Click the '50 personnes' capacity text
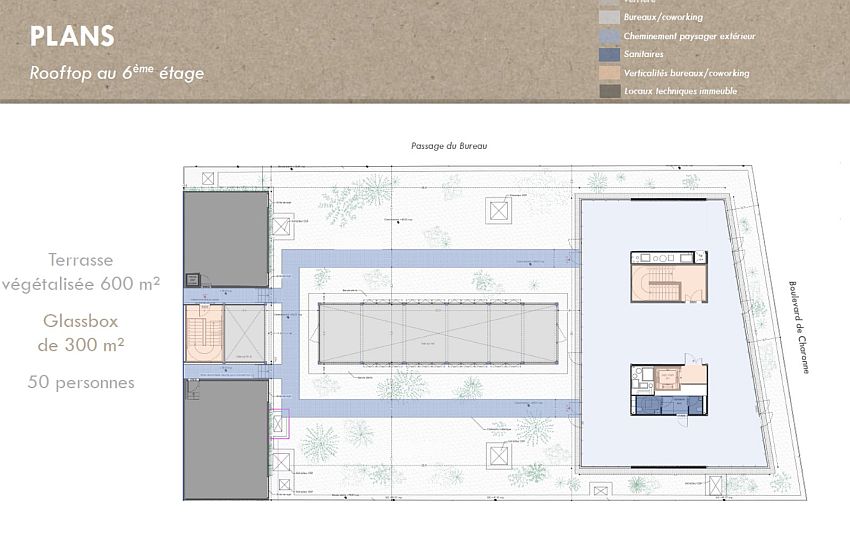The height and width of the screenshot is (540, 850). 82,382
